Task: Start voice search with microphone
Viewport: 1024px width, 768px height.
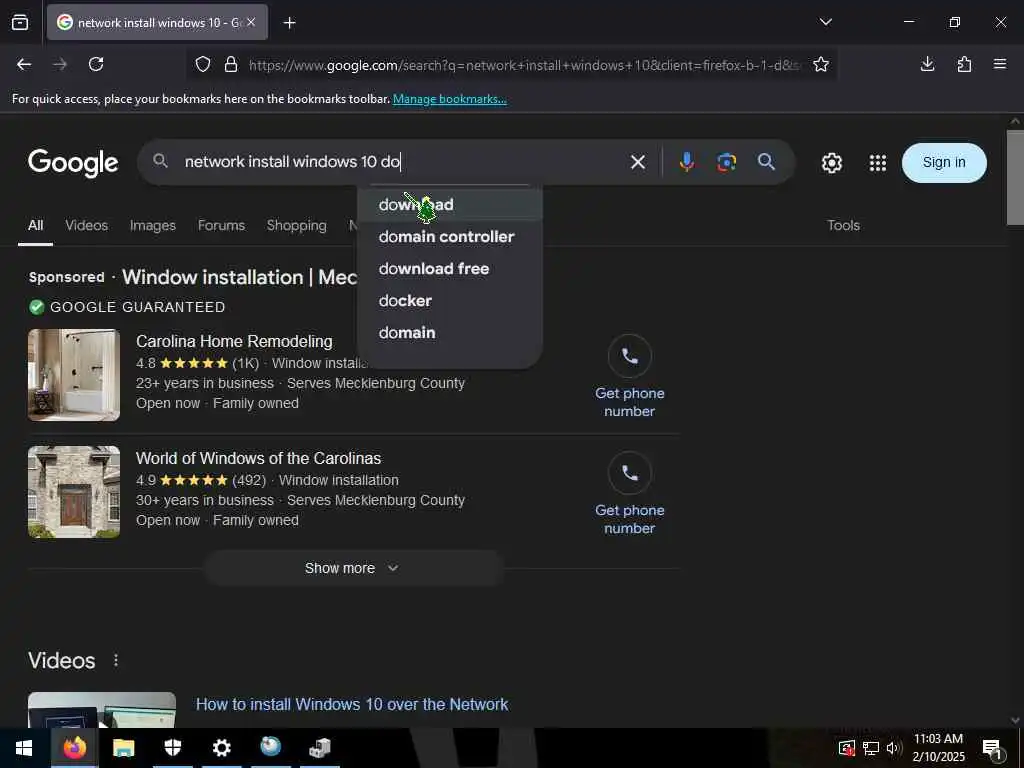Action: (x=686, y=162)
